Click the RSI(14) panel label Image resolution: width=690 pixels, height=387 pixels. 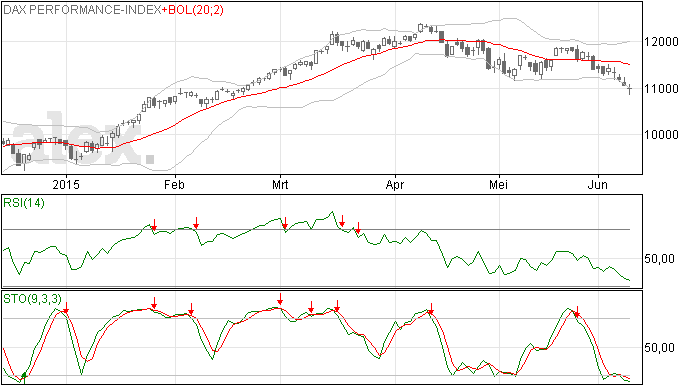coord(24,203)
